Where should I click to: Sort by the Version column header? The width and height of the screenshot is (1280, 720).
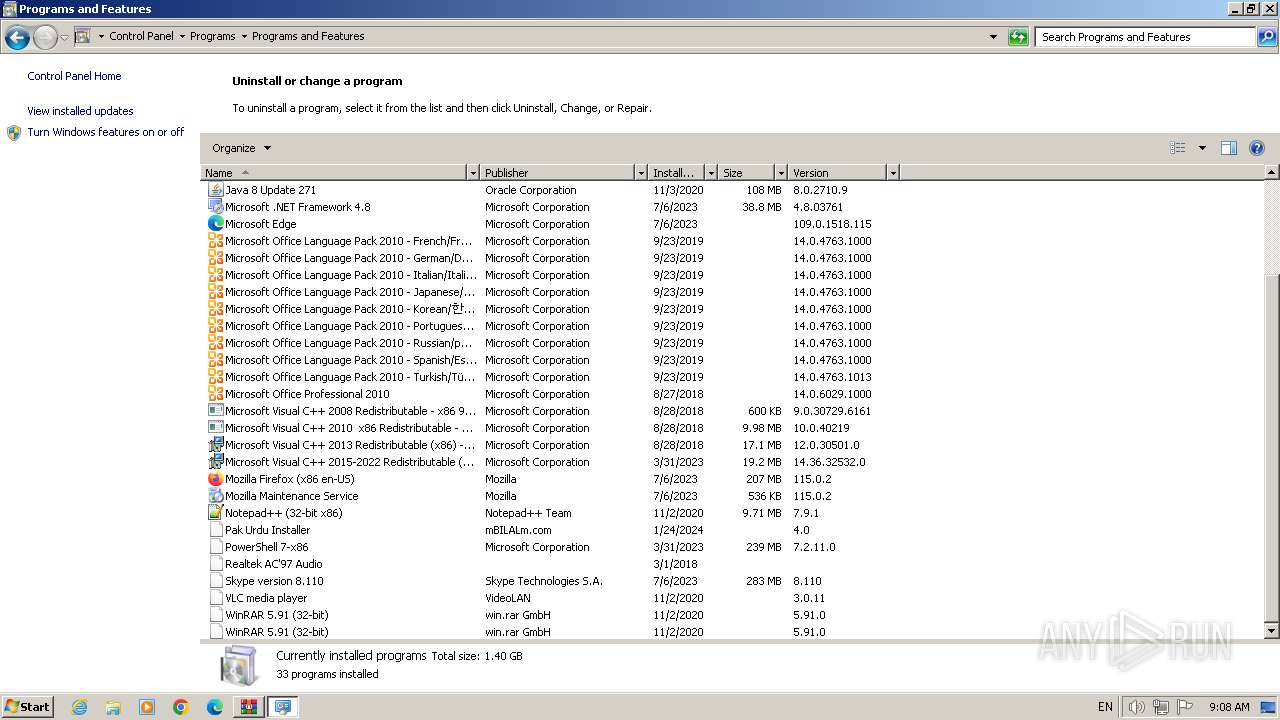pos(837,173)
